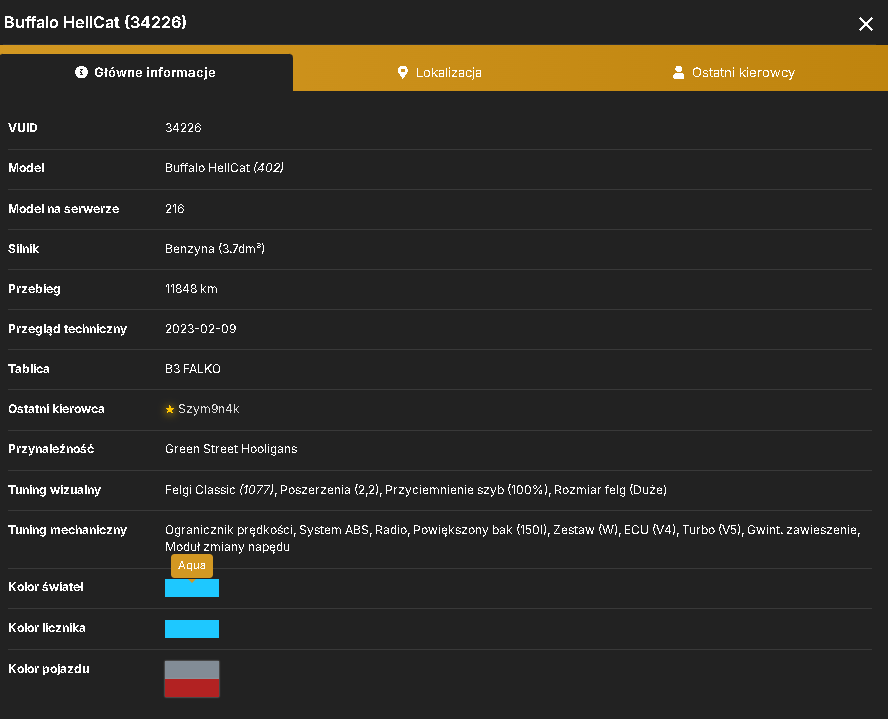This screenshot has width=888, height=719.
Task: Click the map pin icon for Lokalizacja
Action: 403,72
